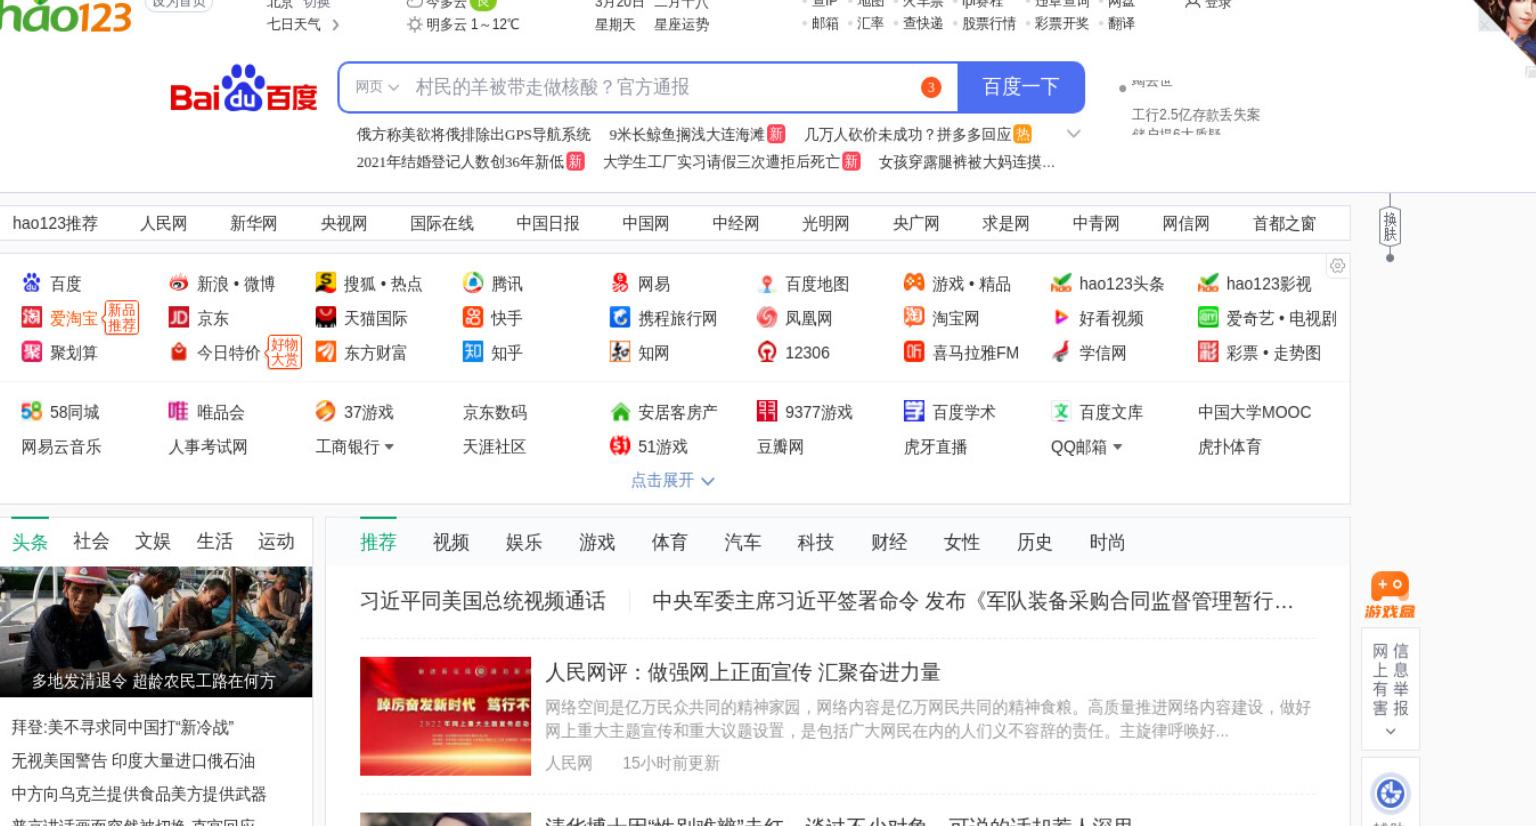Open 人民网评 article headline
This screenshot has width=1536, height=826.
pos(743,672)
